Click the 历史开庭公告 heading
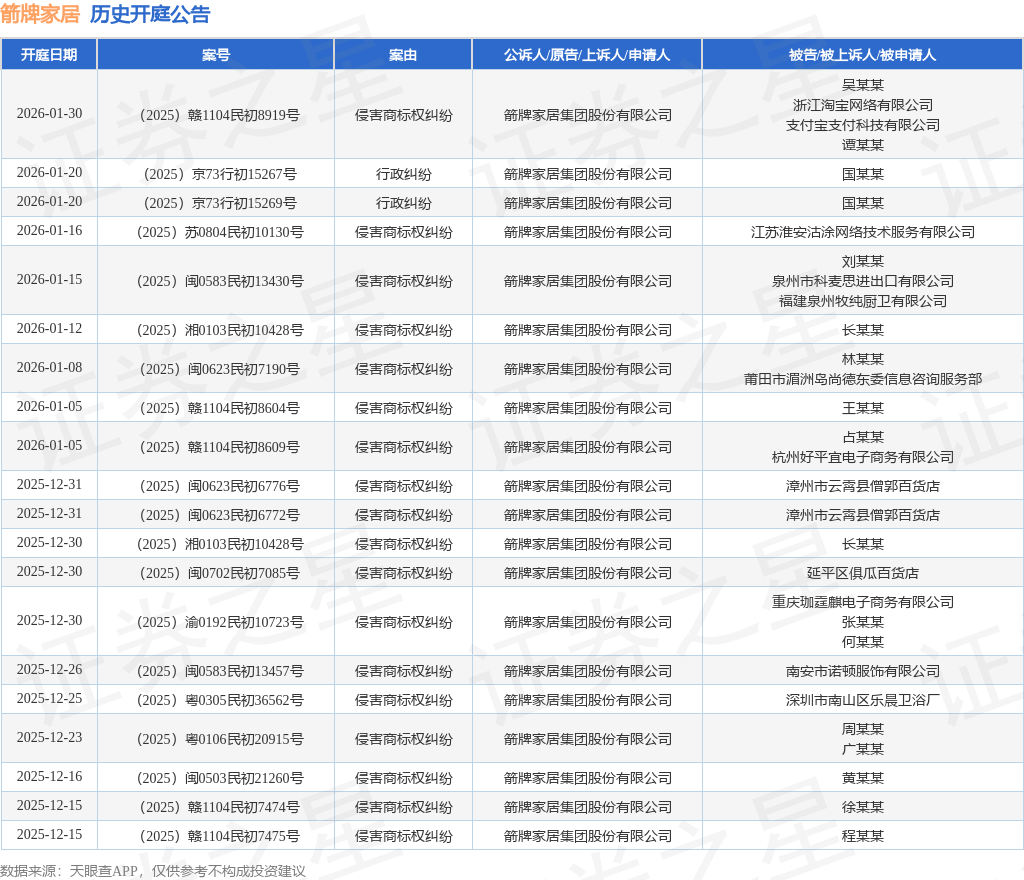 click(150, 14)
